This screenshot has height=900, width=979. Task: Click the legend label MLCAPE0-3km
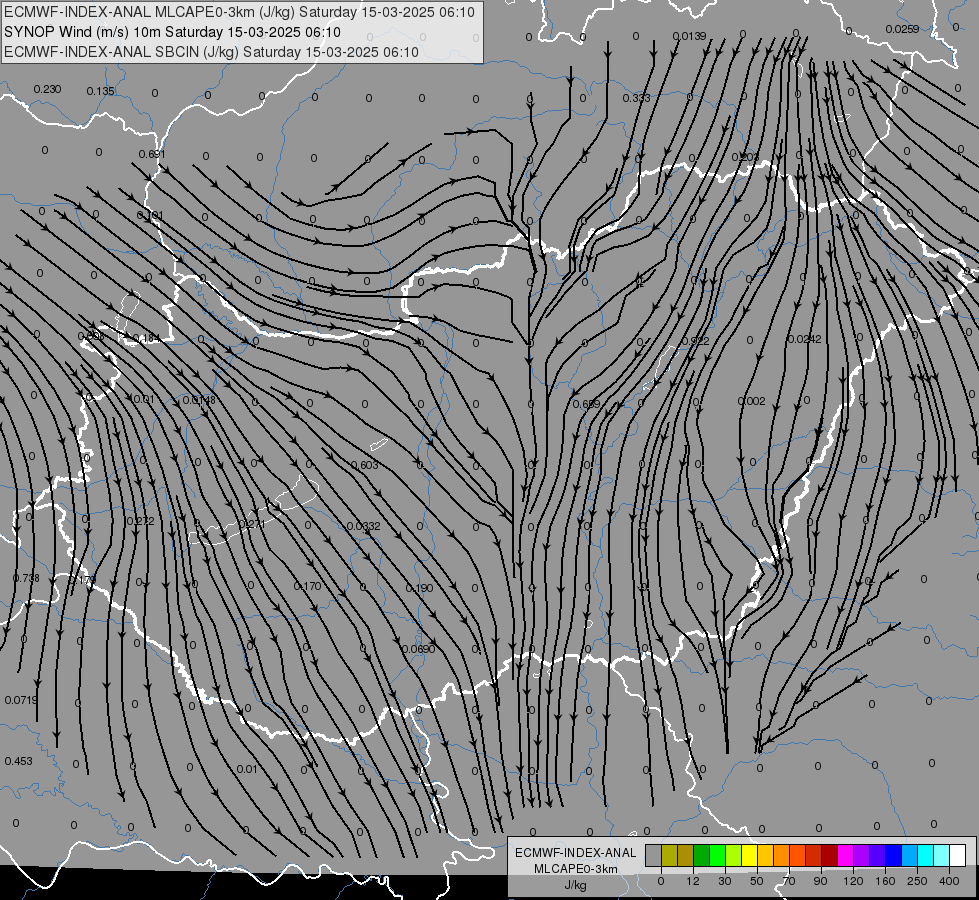(x=576, y=869)
